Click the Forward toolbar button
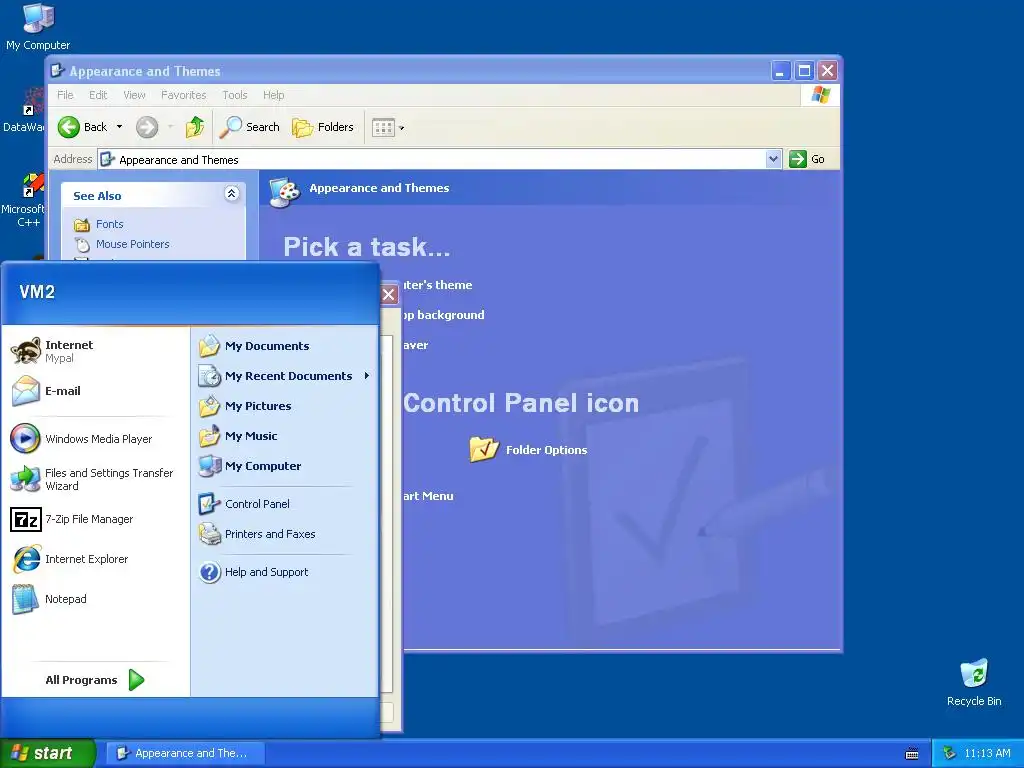 (147, 127)
